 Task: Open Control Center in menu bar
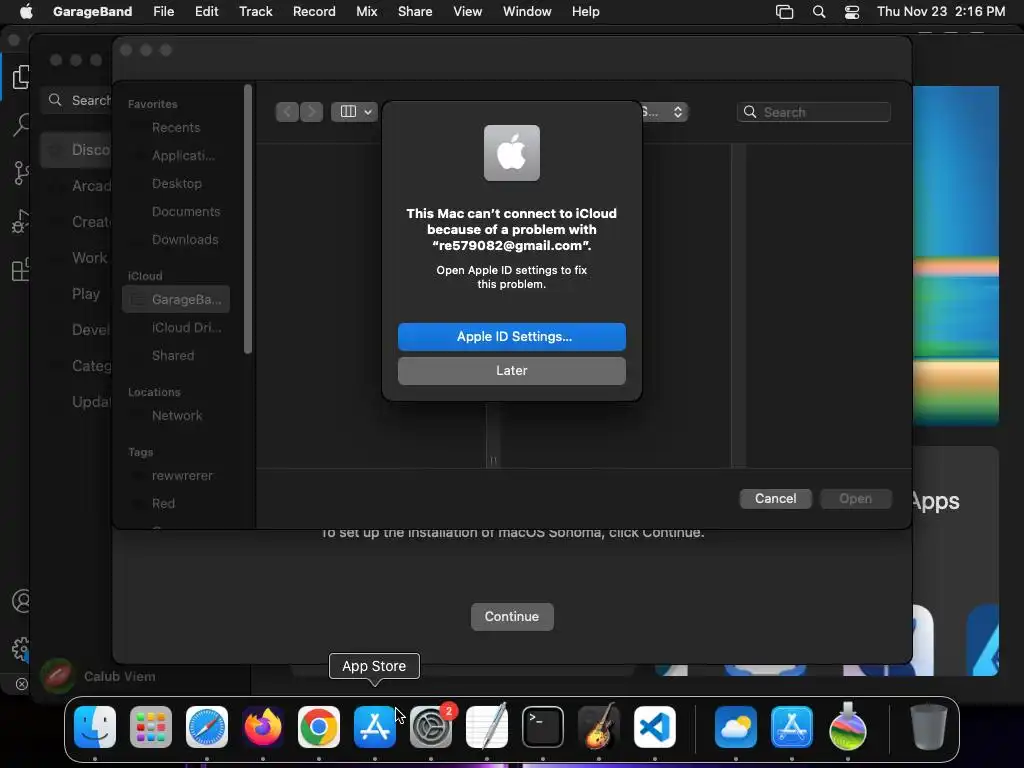pos(852,12)
